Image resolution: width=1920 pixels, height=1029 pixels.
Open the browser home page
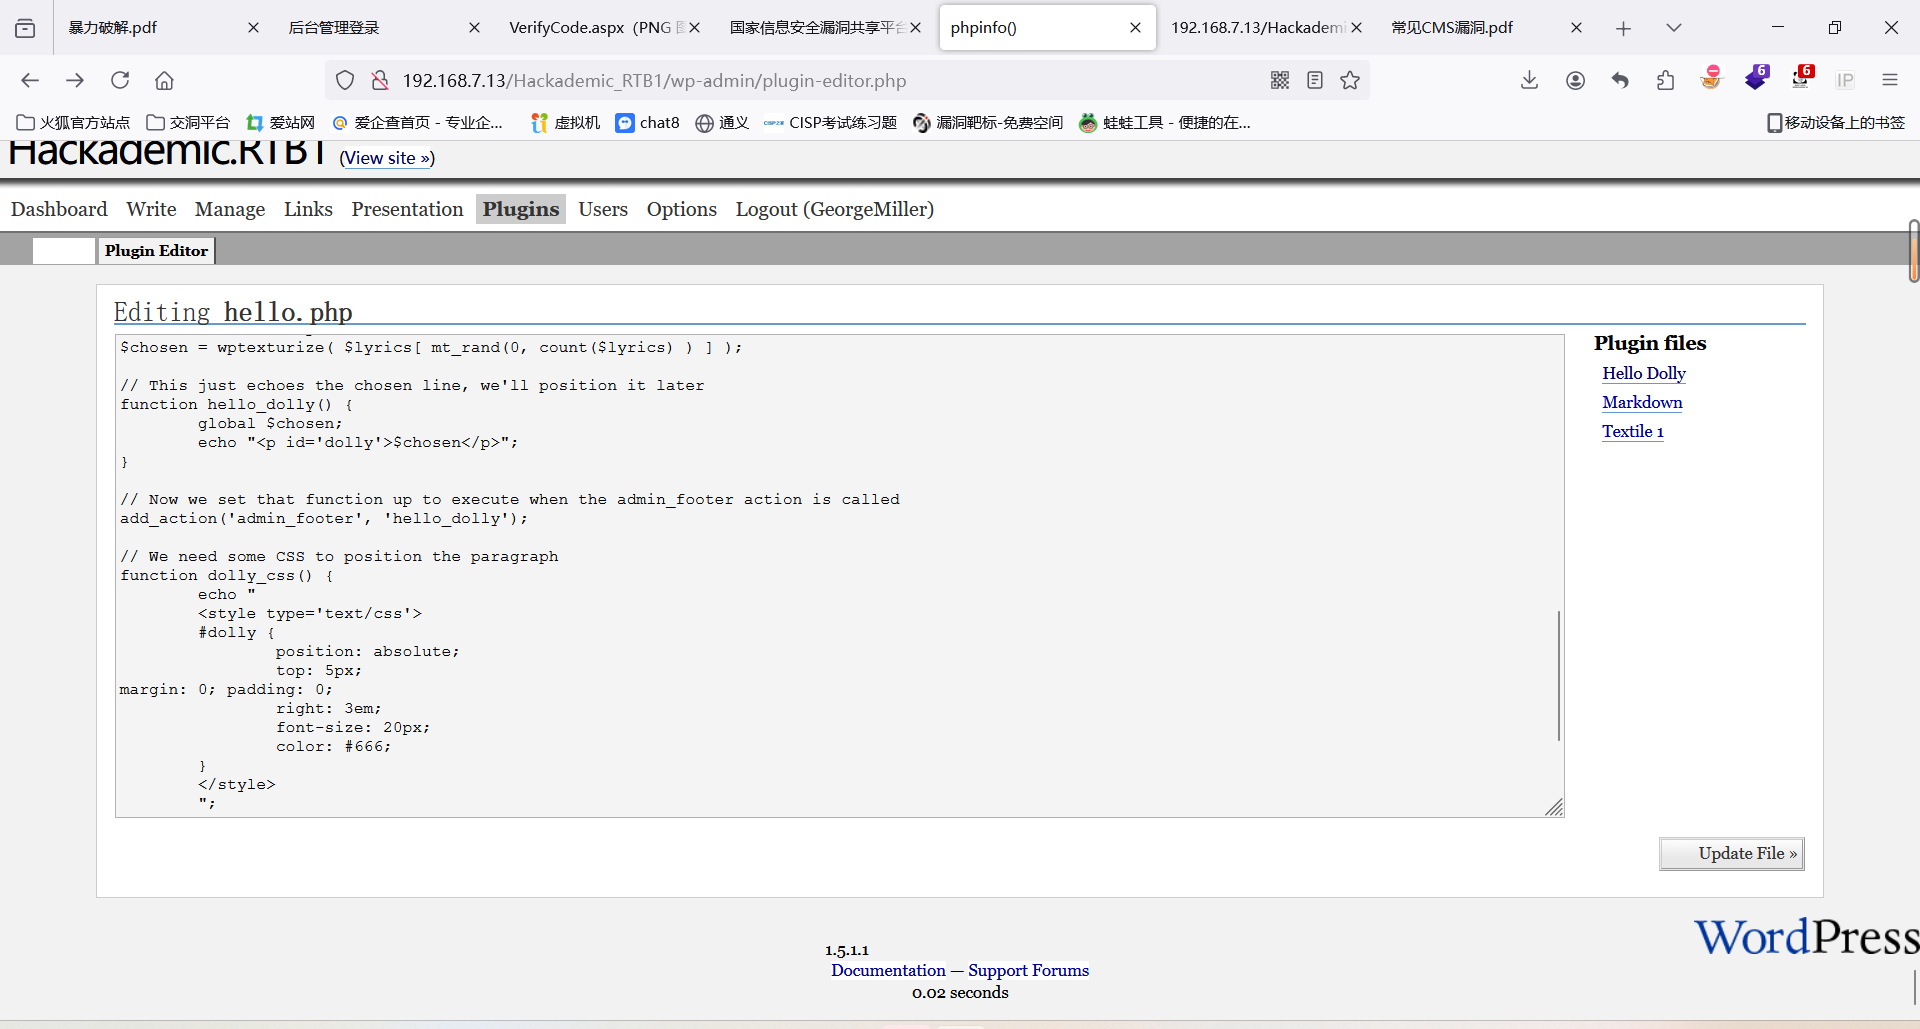click(164, 80)
